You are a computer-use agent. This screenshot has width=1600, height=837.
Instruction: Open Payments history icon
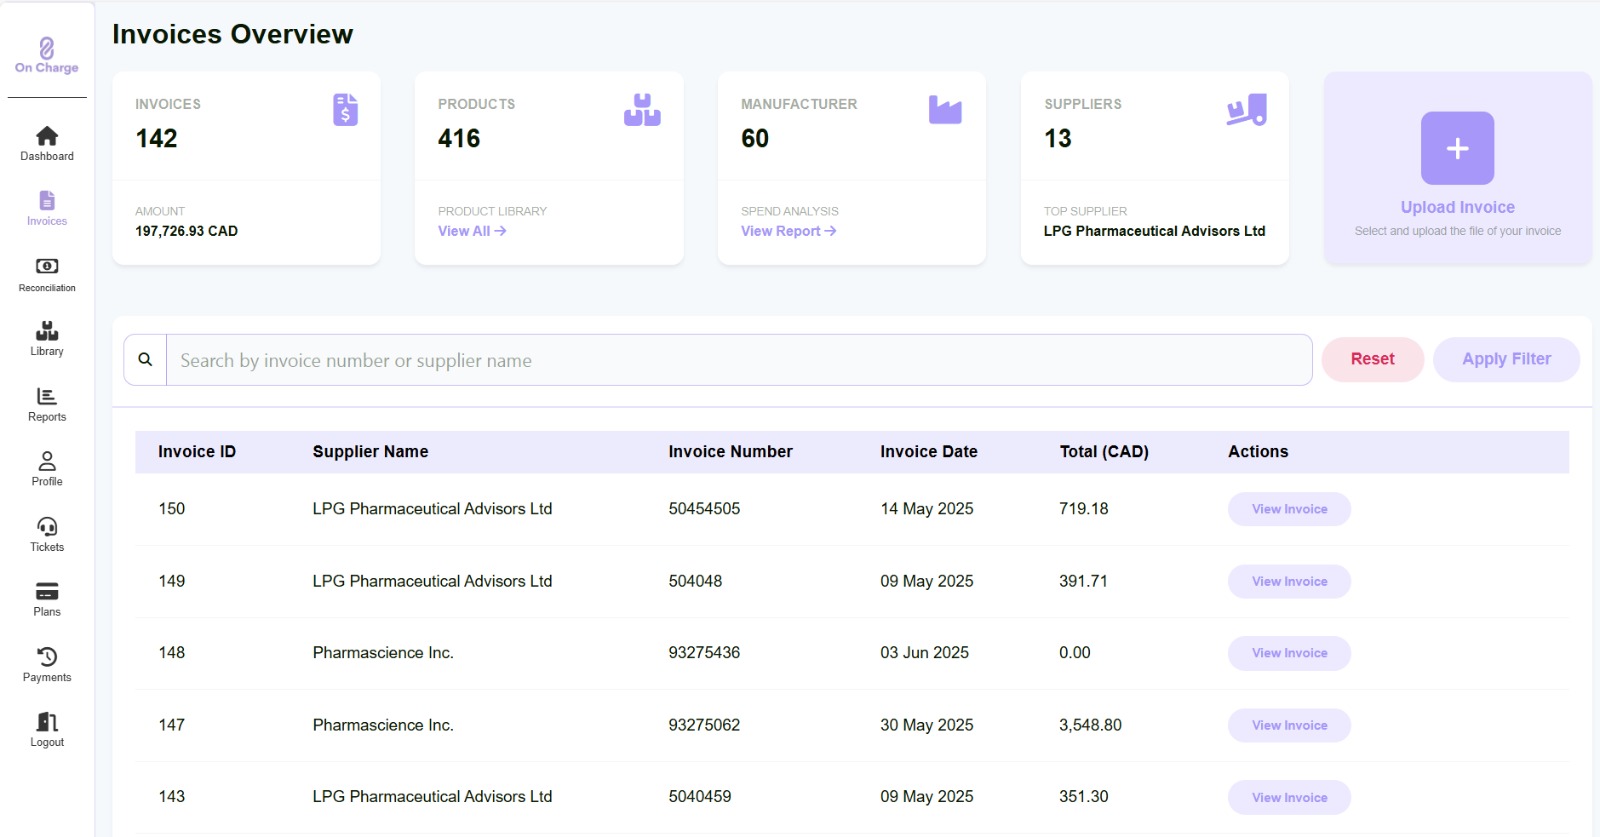coord(47,657)
